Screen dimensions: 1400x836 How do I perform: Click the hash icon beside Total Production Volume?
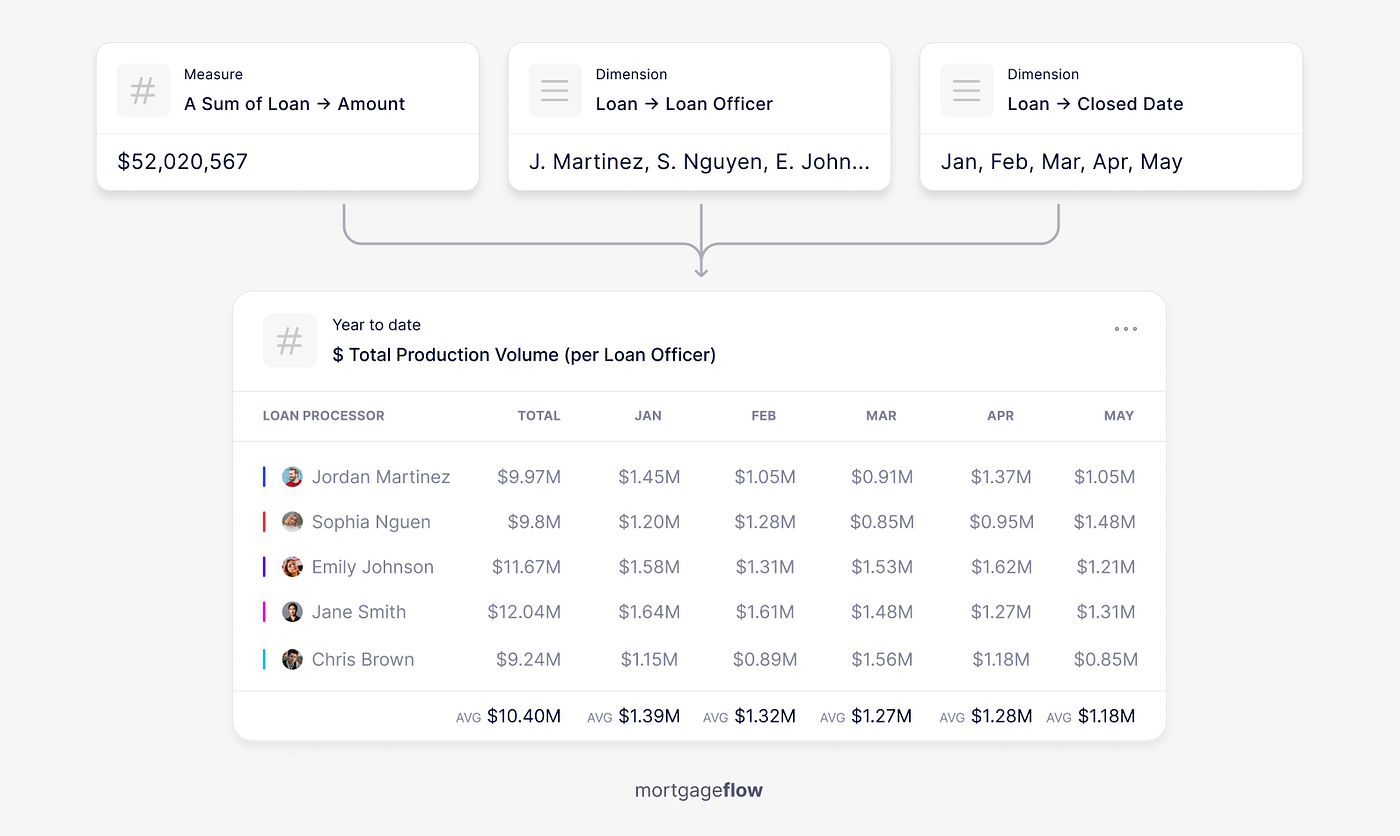click(x=290, y=341)
